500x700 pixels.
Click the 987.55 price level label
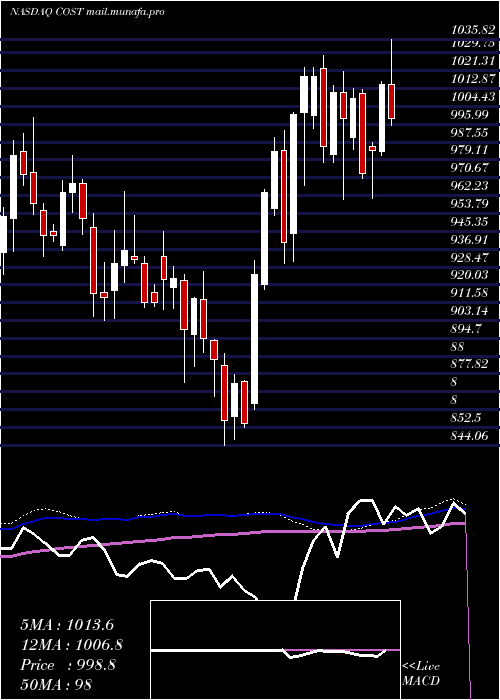click(x=472, y=132)
